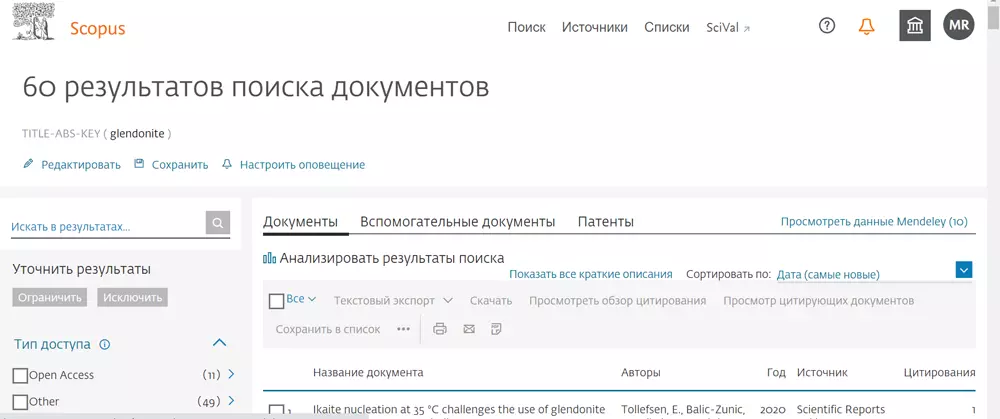Click Сохранить в список
The image size is (1000, 419).
coord(328,329)
